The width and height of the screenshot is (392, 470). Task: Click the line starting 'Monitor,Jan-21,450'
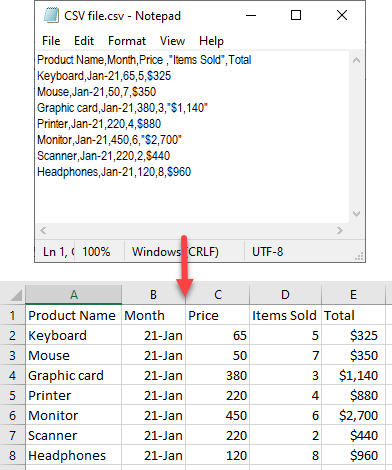pyautogui.click(x=109, y=140)
